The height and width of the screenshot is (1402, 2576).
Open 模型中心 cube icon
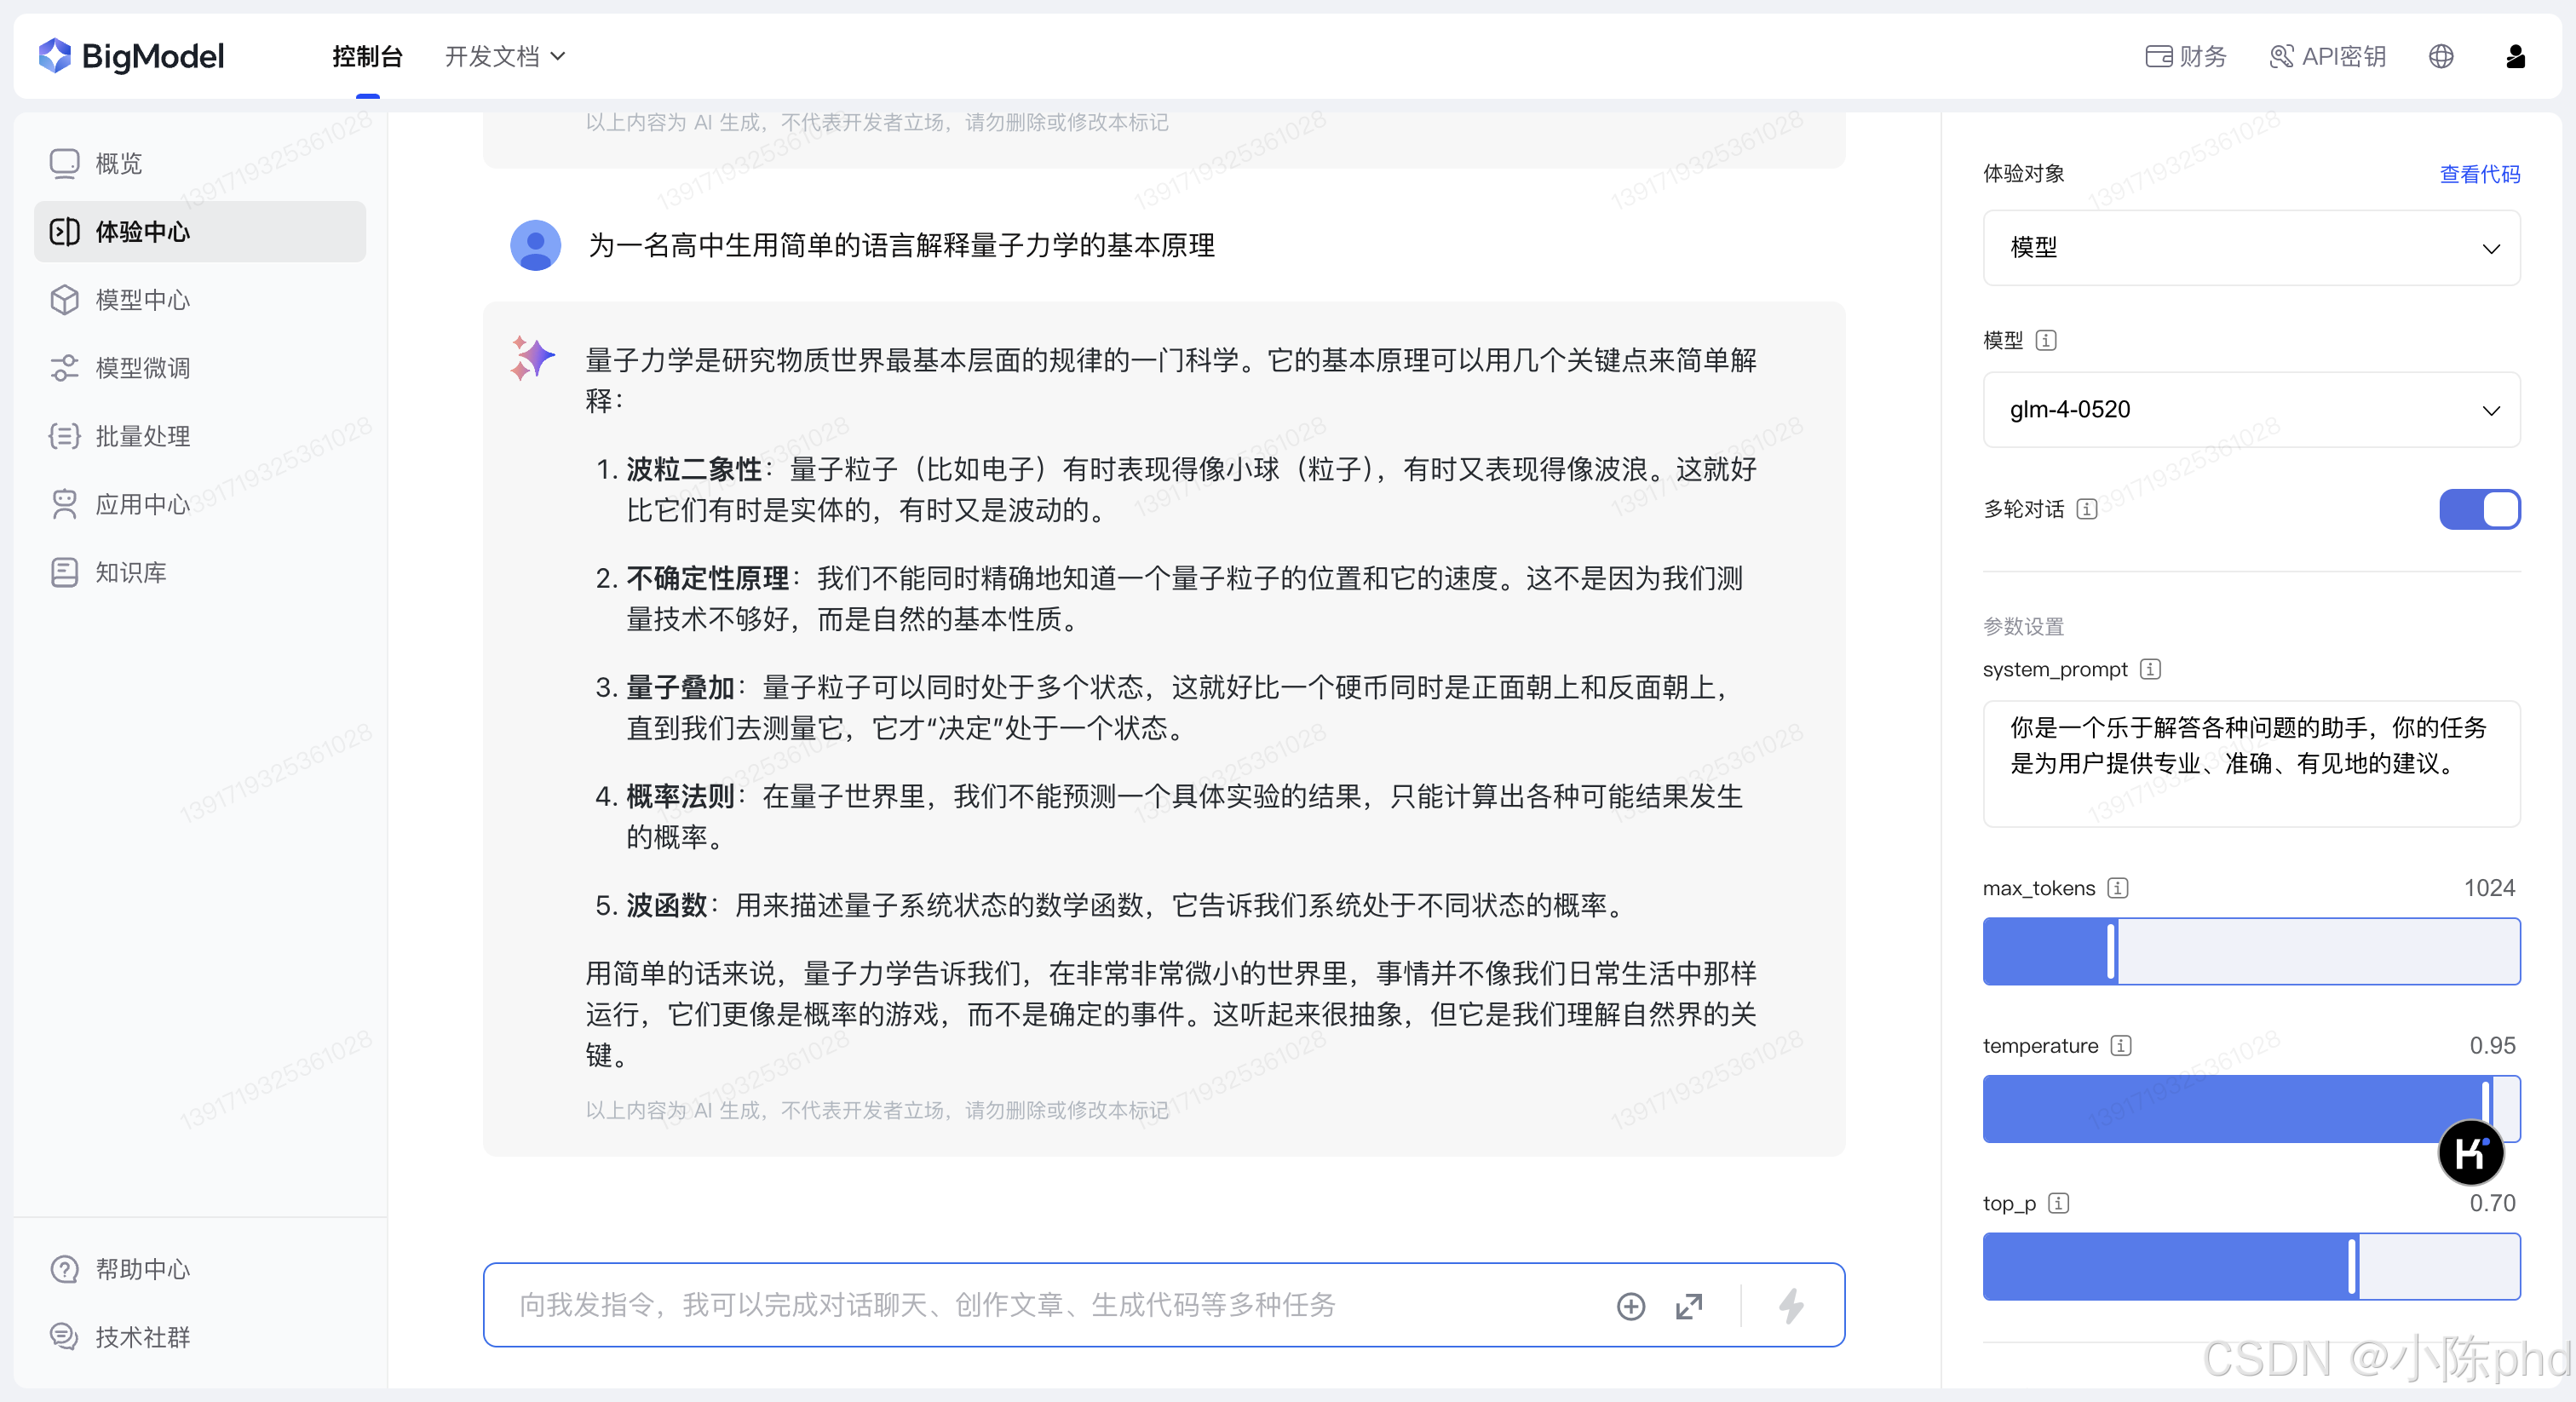65,300
